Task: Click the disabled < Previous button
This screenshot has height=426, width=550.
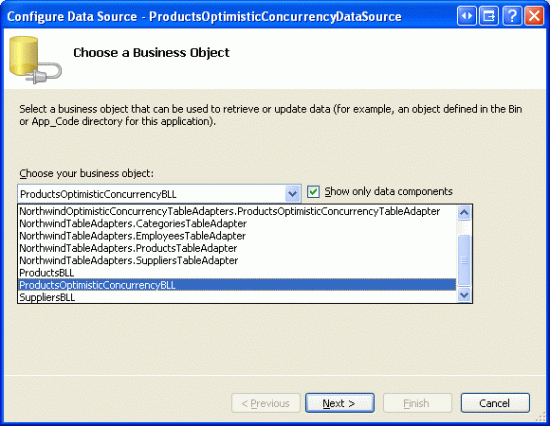Action: pos(266,403)
